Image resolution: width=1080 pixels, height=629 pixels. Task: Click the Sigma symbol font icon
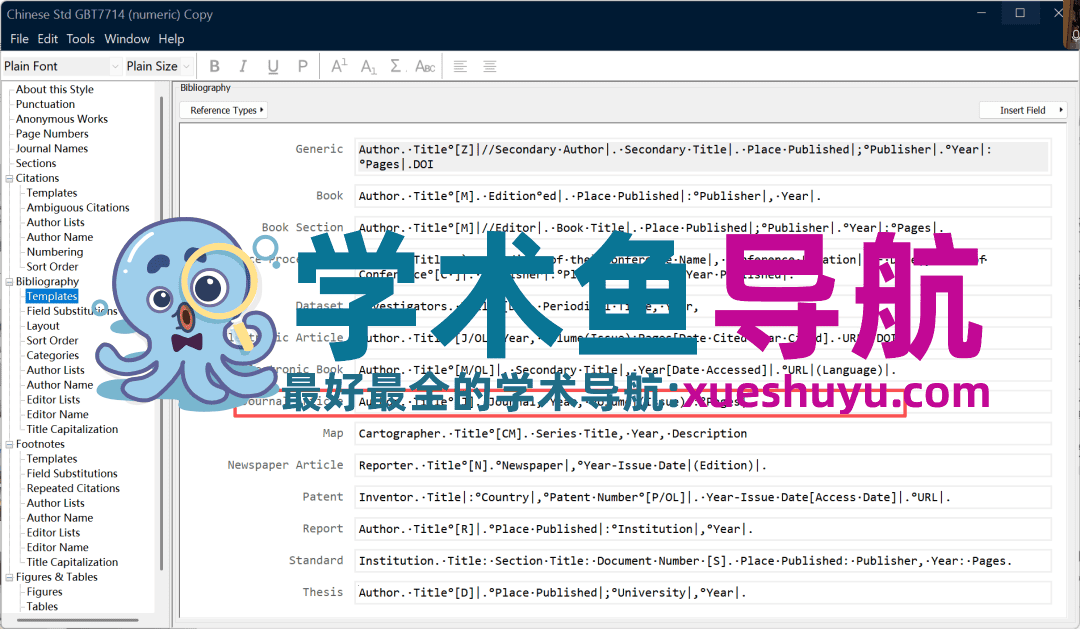(x=396, y=66)
